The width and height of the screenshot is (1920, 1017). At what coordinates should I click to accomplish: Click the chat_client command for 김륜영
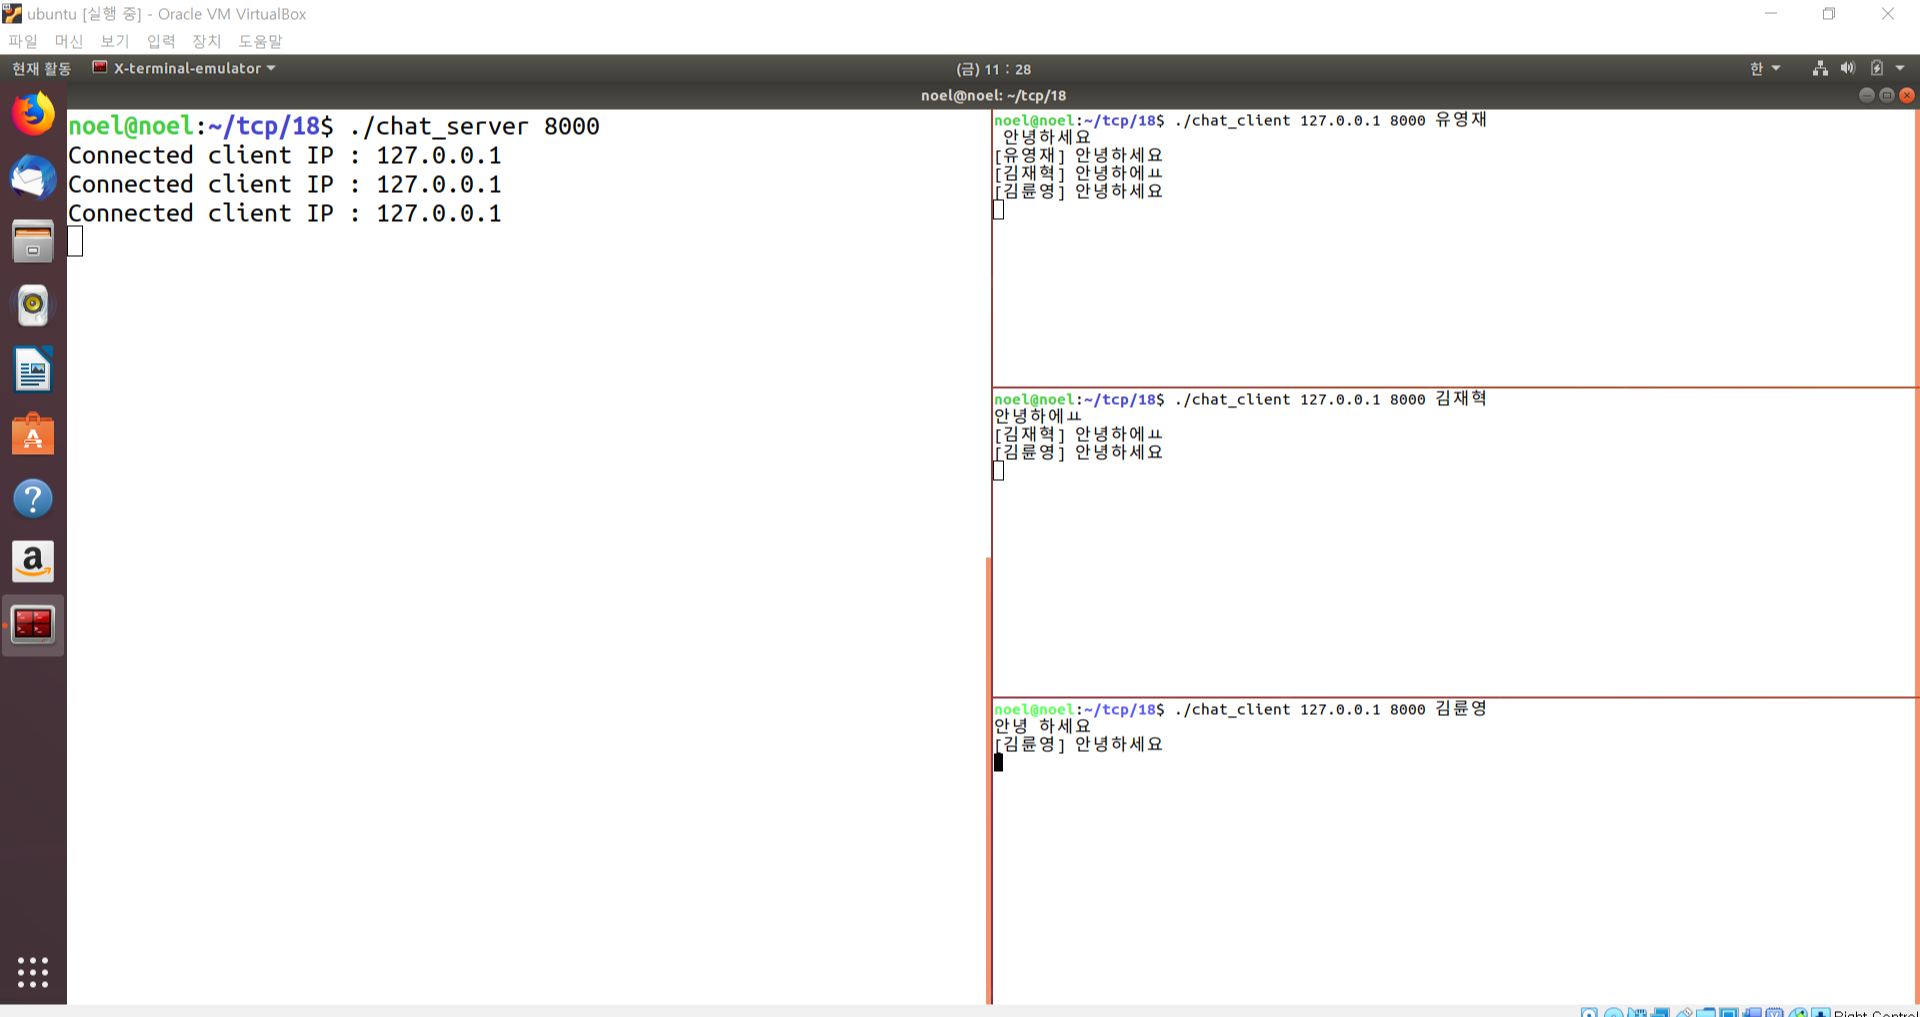point(1330,709)
